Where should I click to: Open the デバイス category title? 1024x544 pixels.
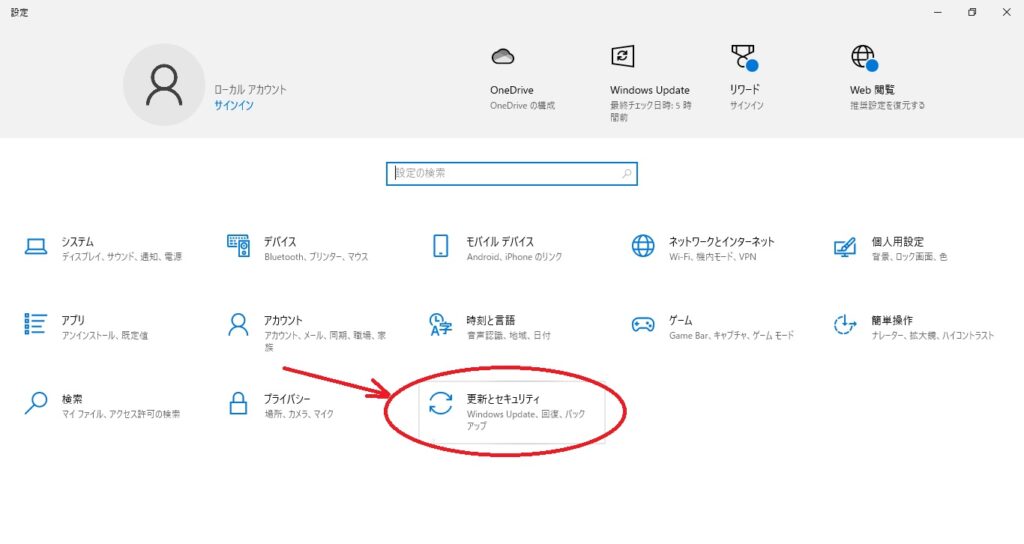pos(280,242)
